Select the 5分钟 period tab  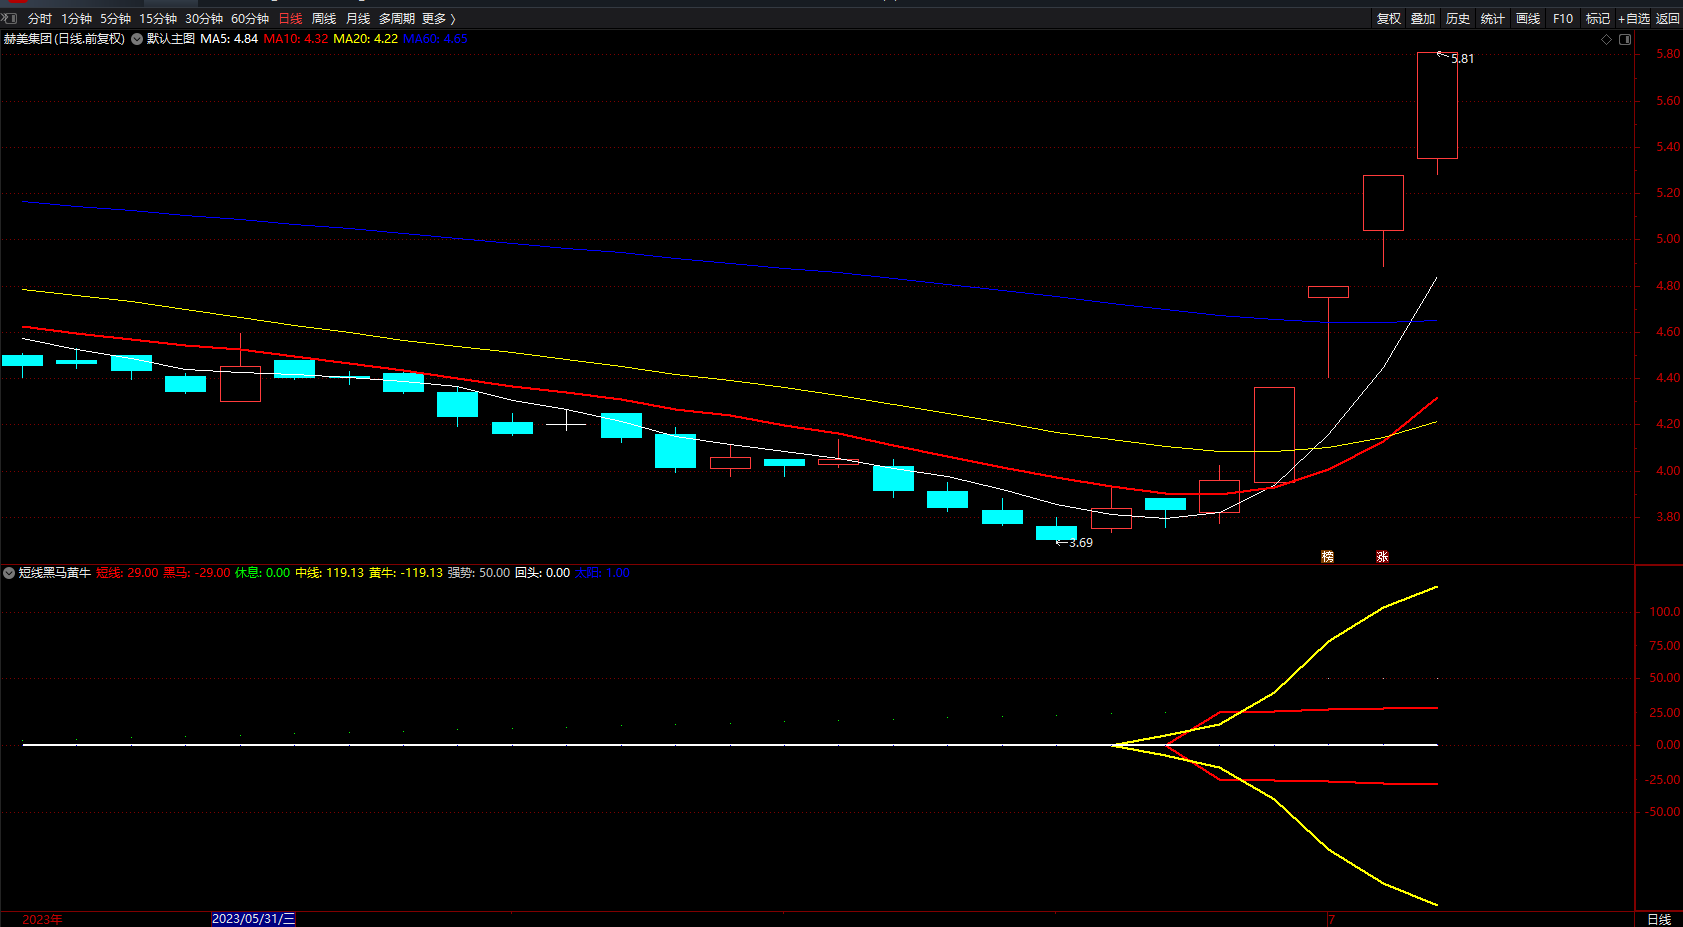(x=115, y=19)
